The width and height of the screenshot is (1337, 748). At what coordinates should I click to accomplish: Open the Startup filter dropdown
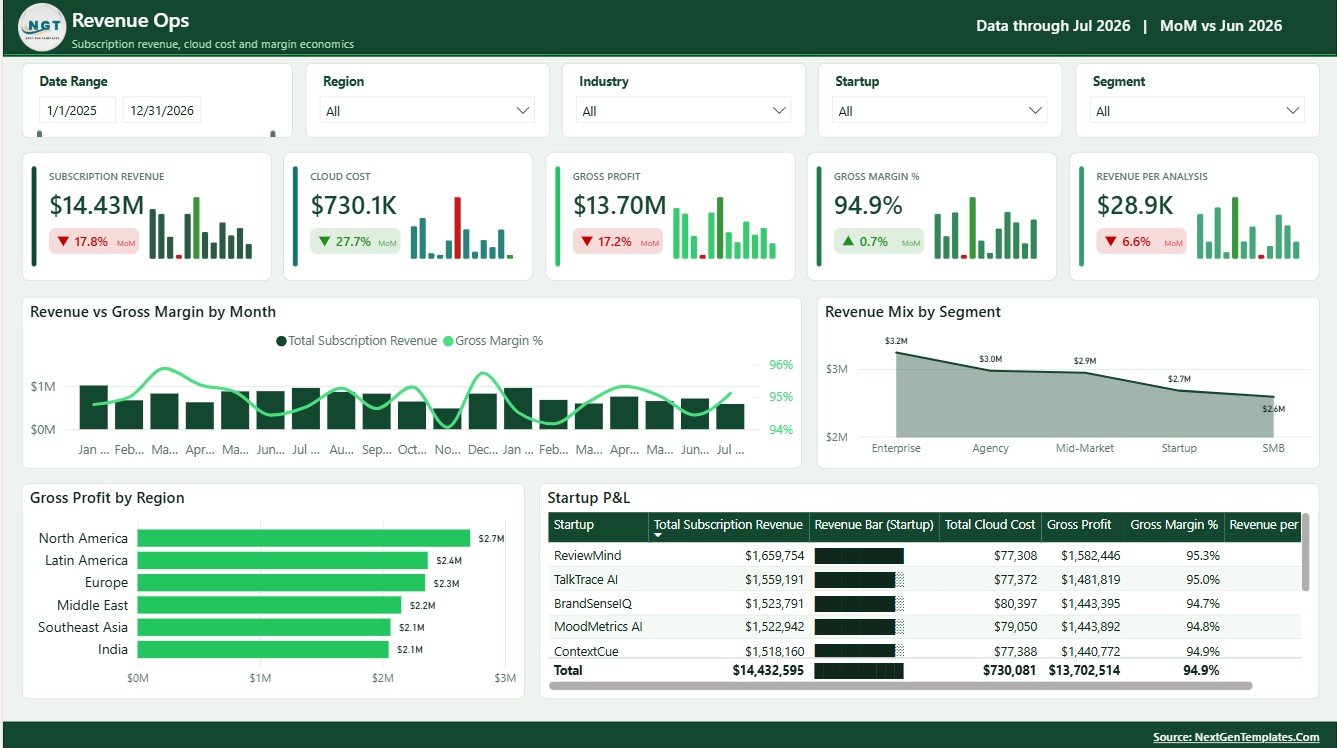941,111
